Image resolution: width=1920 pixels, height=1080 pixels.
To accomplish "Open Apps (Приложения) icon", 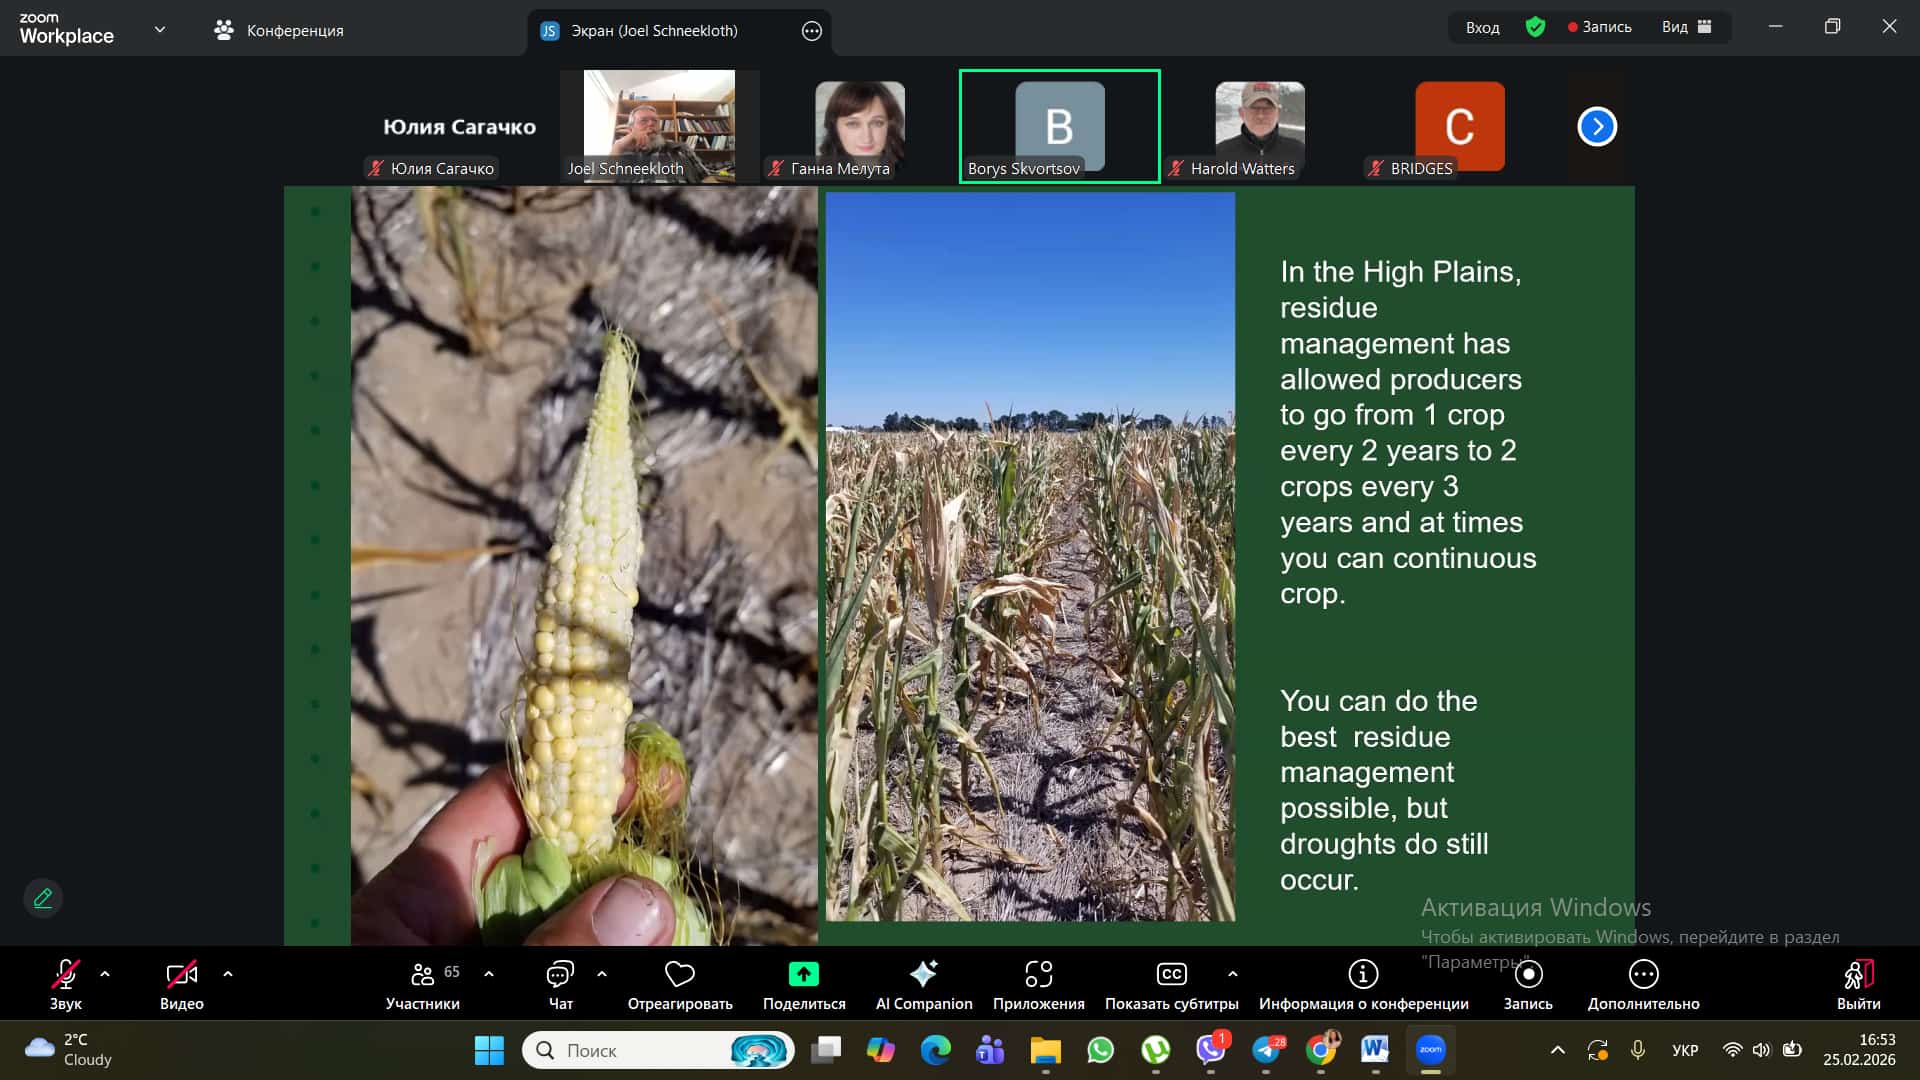I will coord(1038,975).
